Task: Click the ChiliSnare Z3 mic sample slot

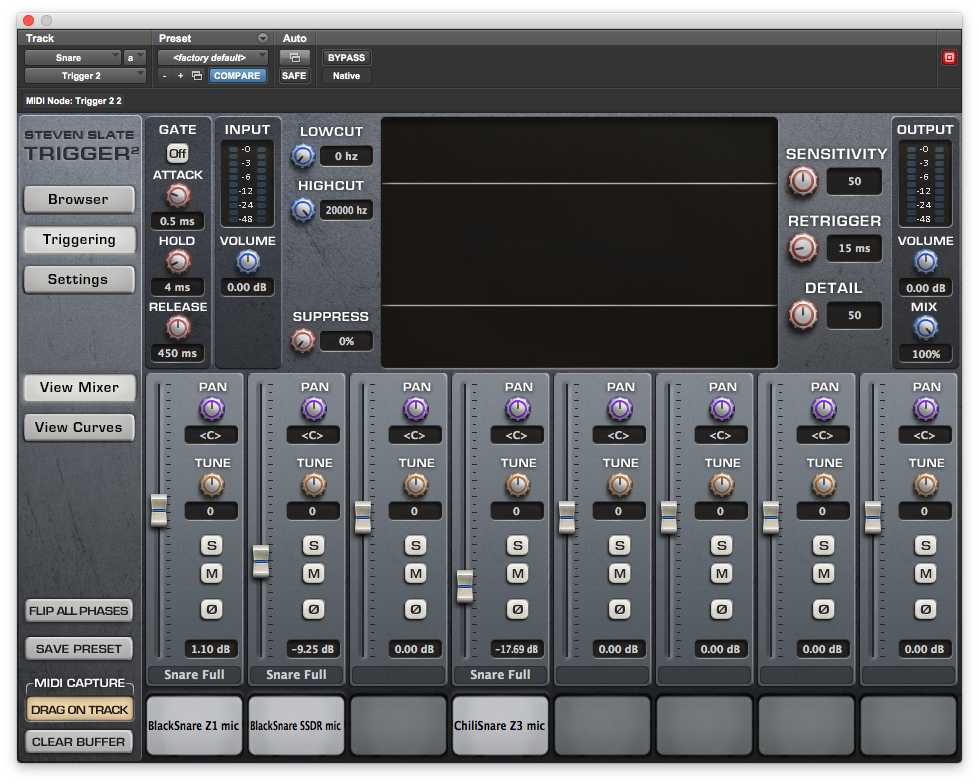Action: point(501,726)
